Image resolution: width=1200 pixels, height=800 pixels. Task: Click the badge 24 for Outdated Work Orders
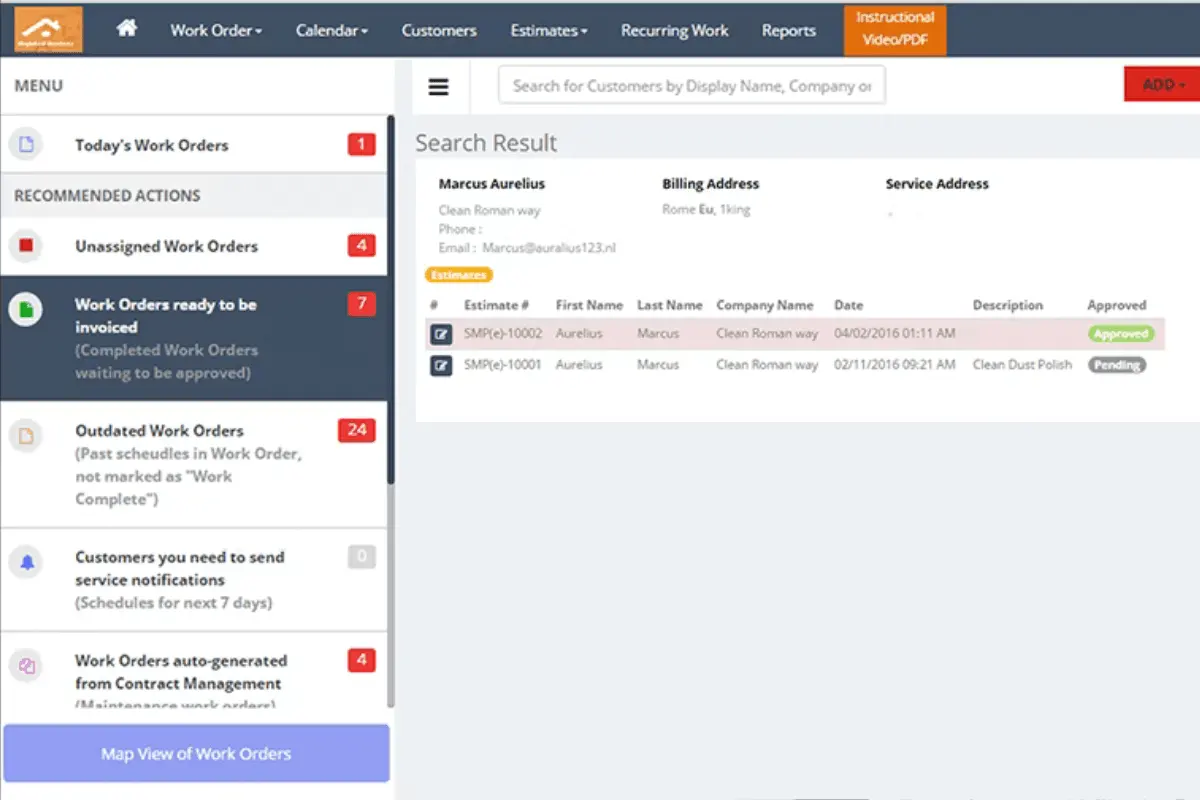coord(357,430)
